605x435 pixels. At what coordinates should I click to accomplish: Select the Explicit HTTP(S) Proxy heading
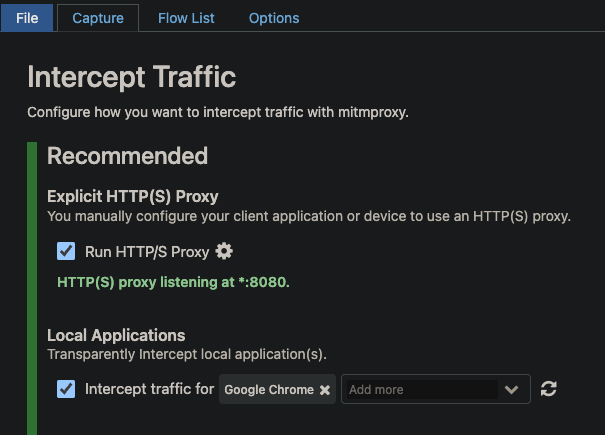(x=132, y=196)
